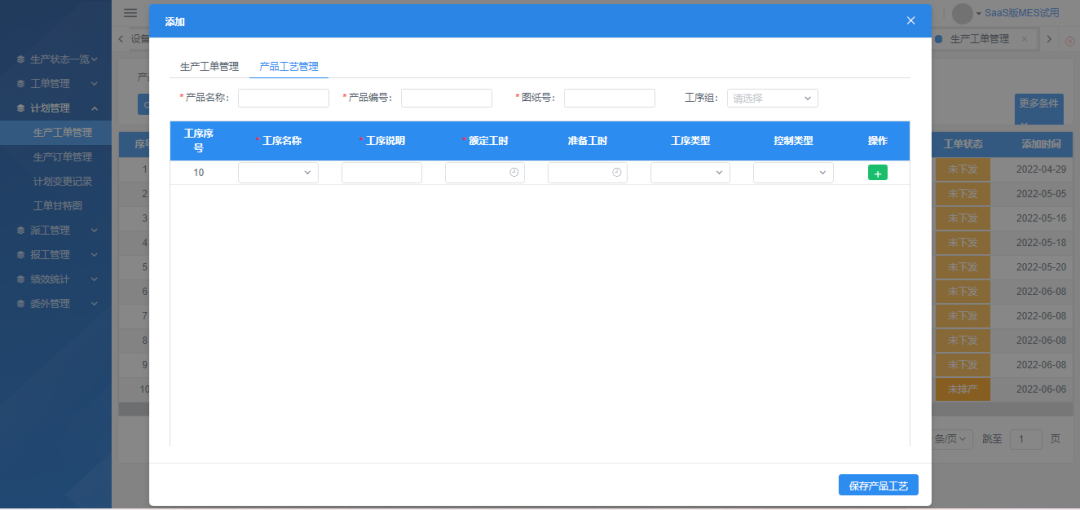This screenshot has width=1080, height=510.
Task: Click the 2022-05-16 date cell
Action: [1041, 218]
